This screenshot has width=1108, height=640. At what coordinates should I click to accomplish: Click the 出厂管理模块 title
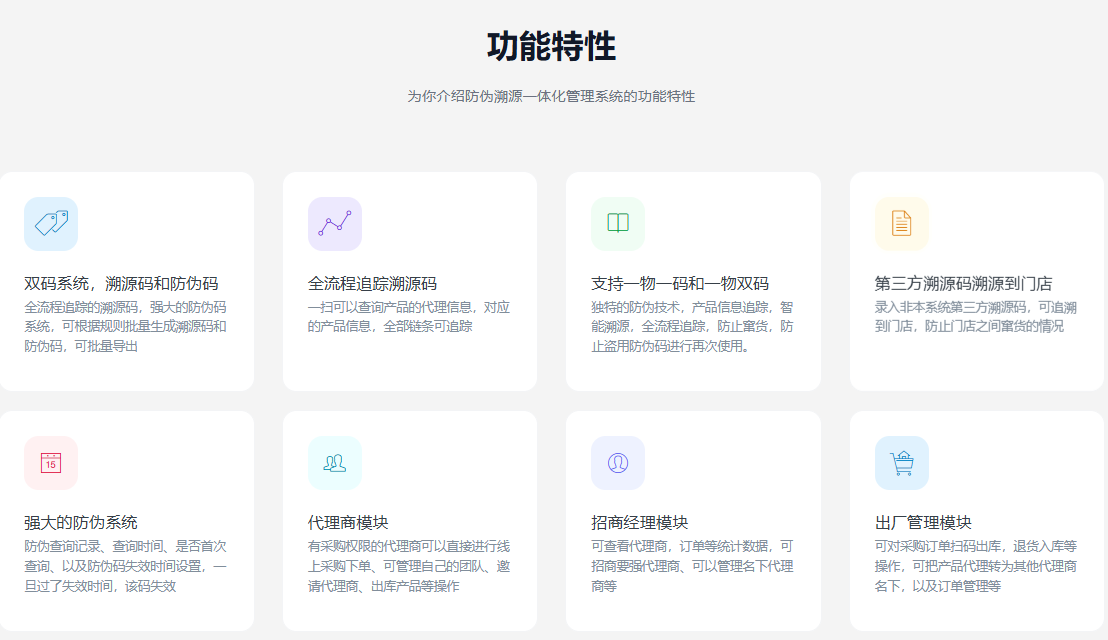point(923,522)
